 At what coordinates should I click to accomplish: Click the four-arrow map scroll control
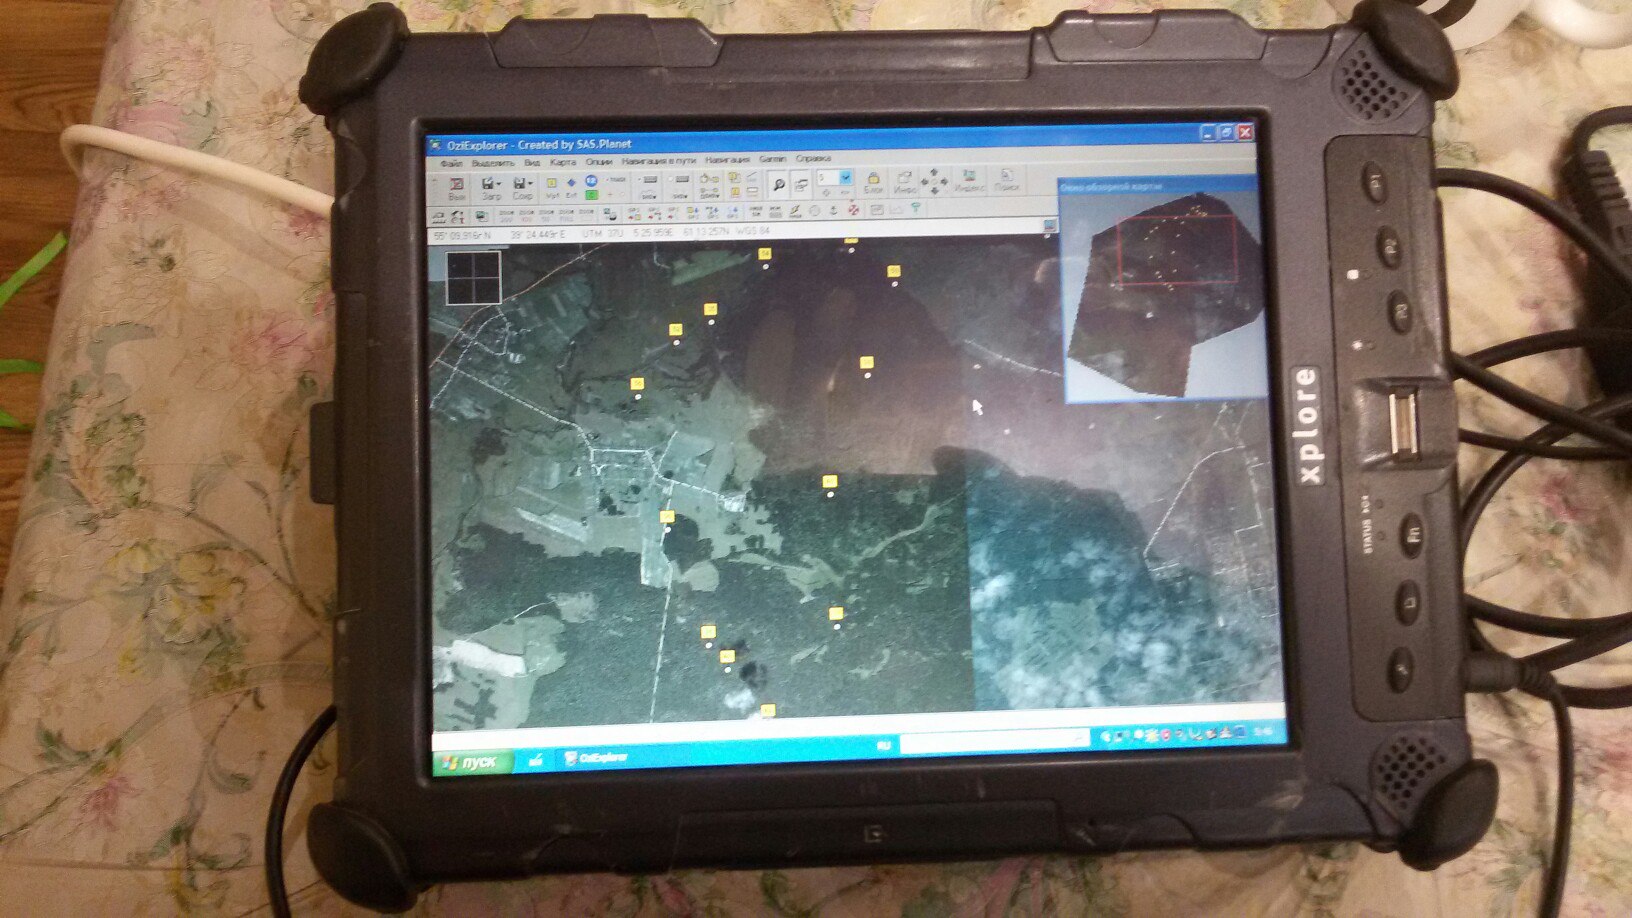tap(935, 181)
